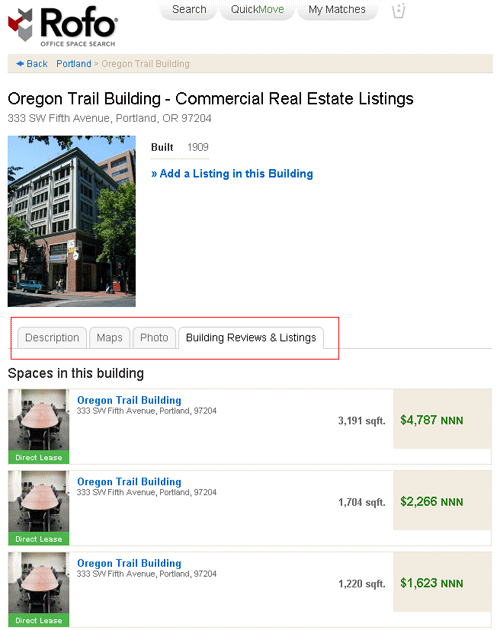The image size is (500, 630).
Task: Click thumbnail of the $2,266 NNN listing
Action: pos(39,508)
